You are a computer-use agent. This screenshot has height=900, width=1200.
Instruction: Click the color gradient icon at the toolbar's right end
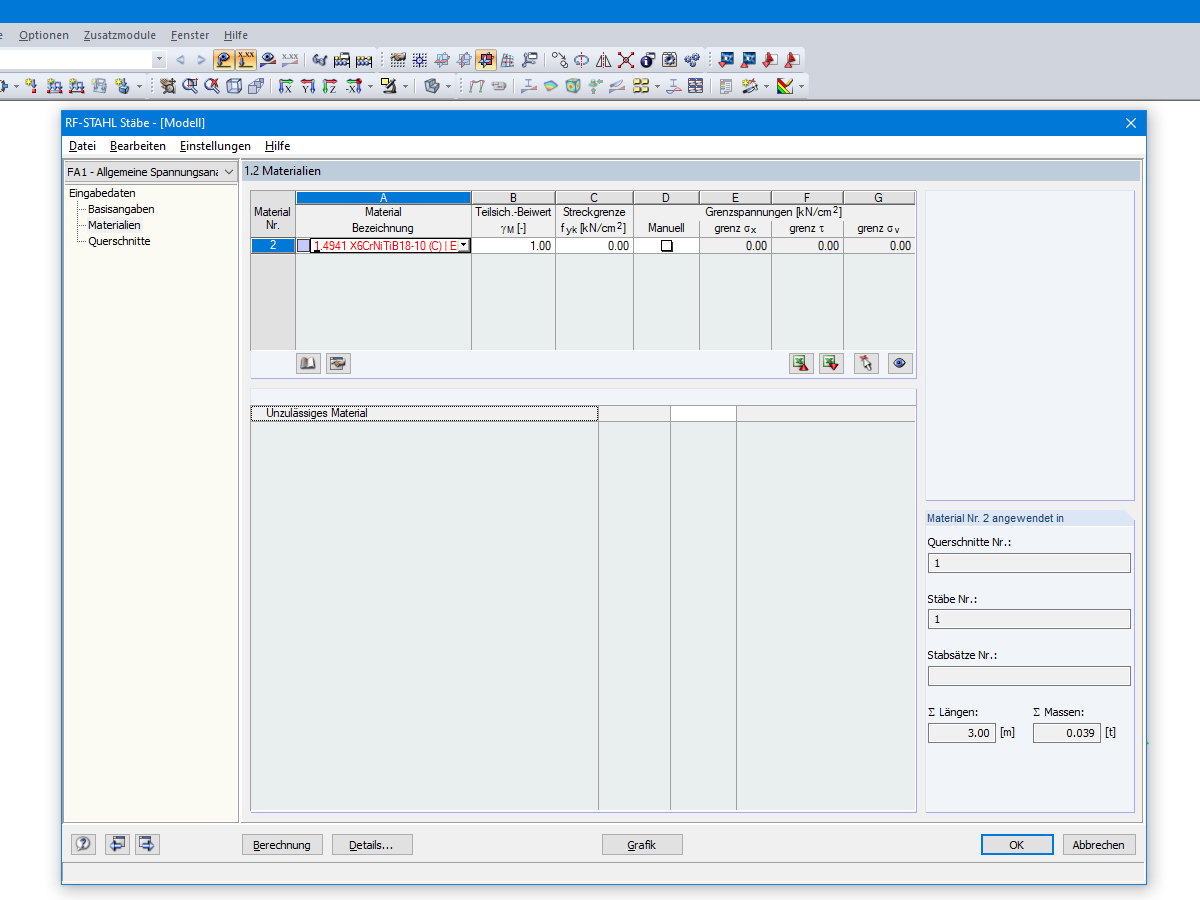tap(785, 86)
